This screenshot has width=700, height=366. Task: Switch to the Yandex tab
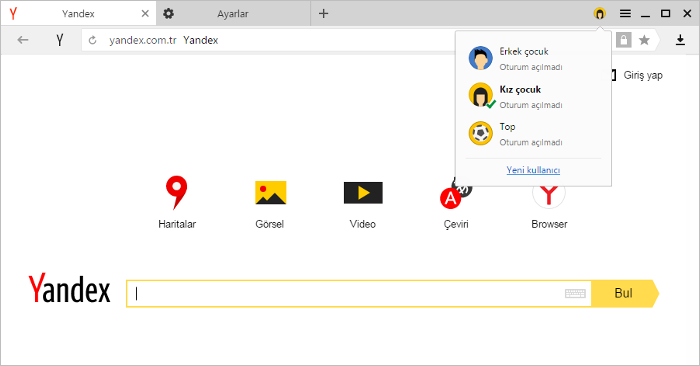click(78, 14)
